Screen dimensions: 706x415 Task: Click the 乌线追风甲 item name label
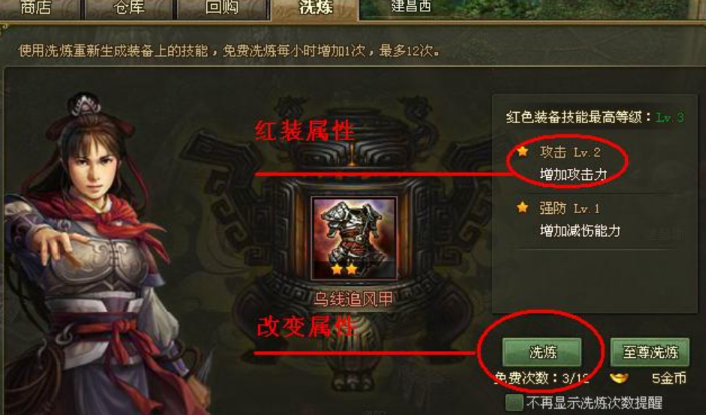click(x=353, y=299)
